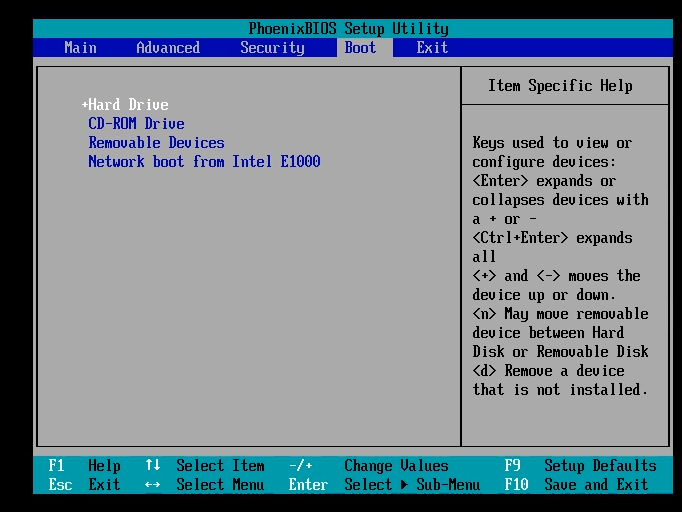Click the Sub-Menu triangle arrow icon
This screenshot has width=682, height=512.
click(x=405, y=485)
